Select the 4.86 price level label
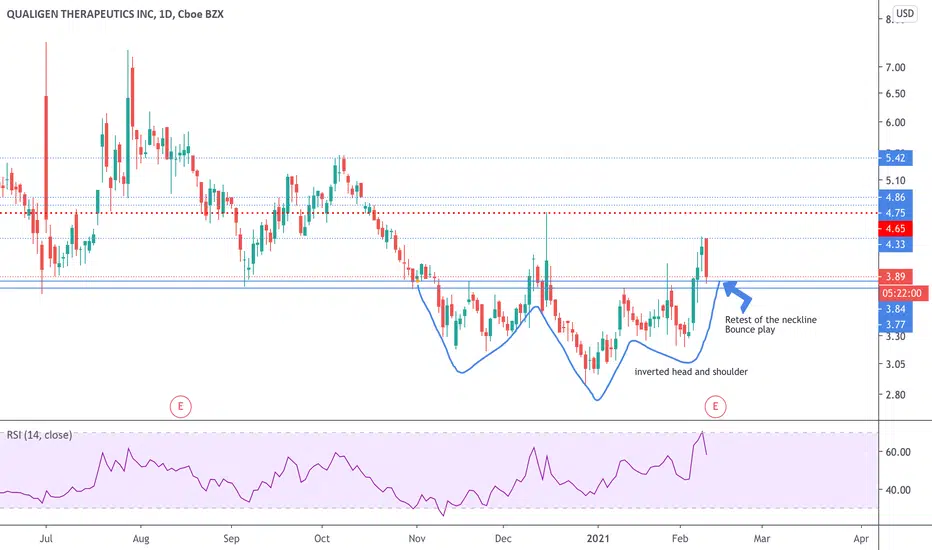932x550 pixels. [895, 197]
